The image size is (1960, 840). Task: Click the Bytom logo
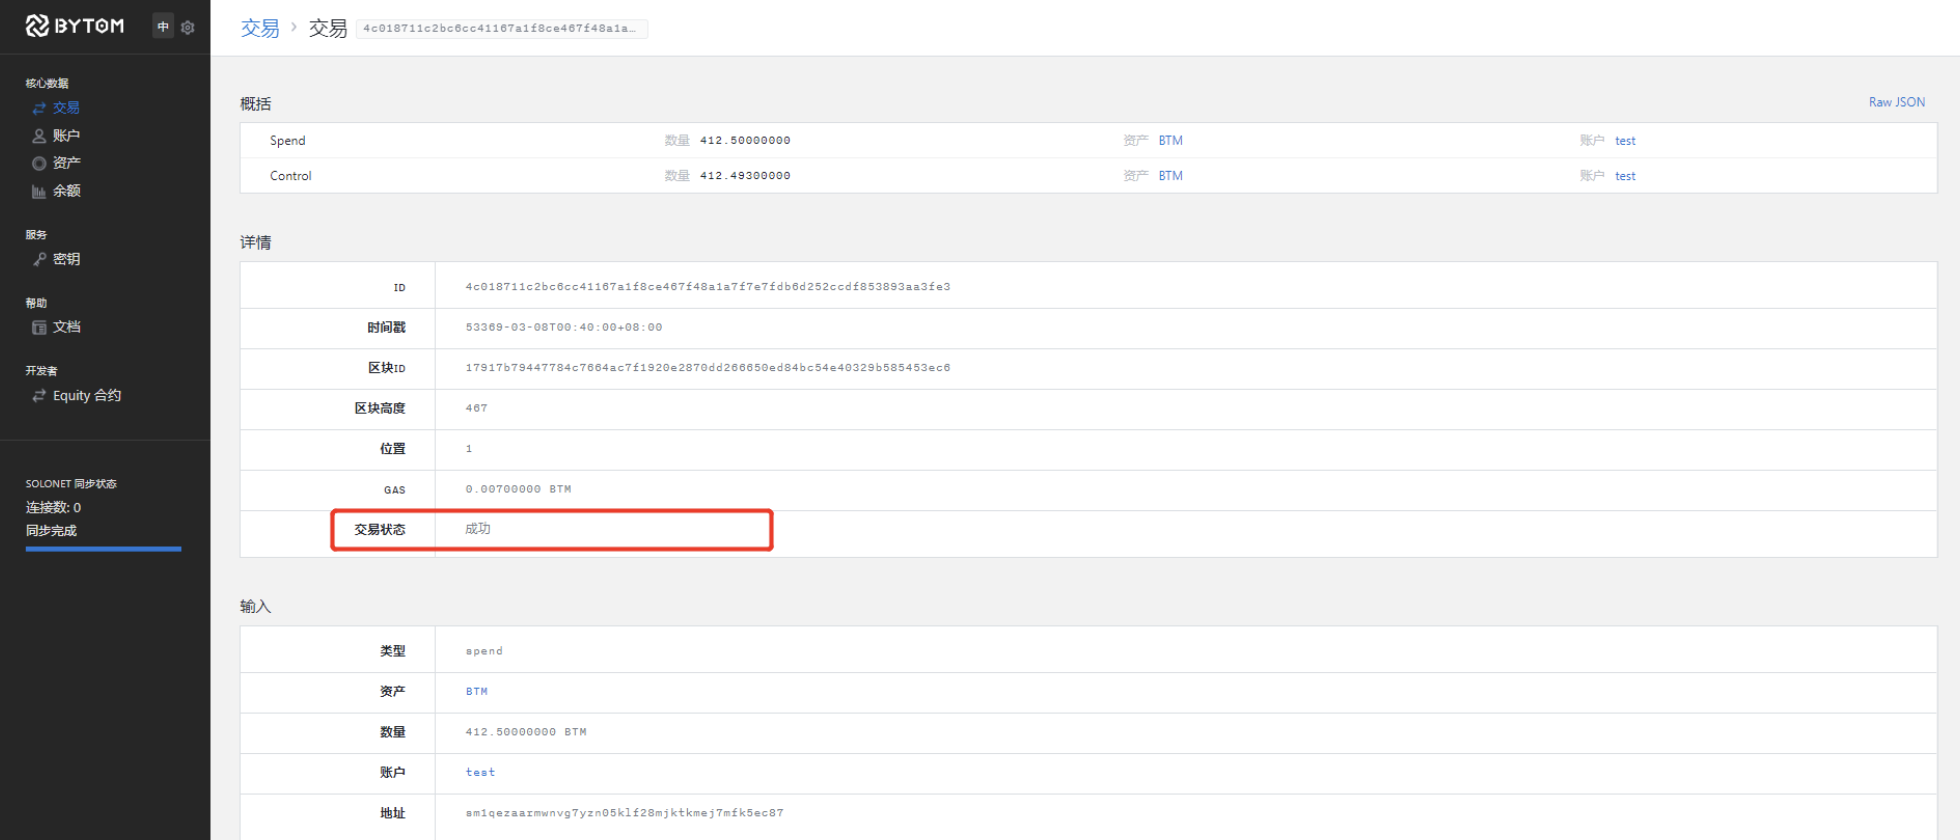75,26
